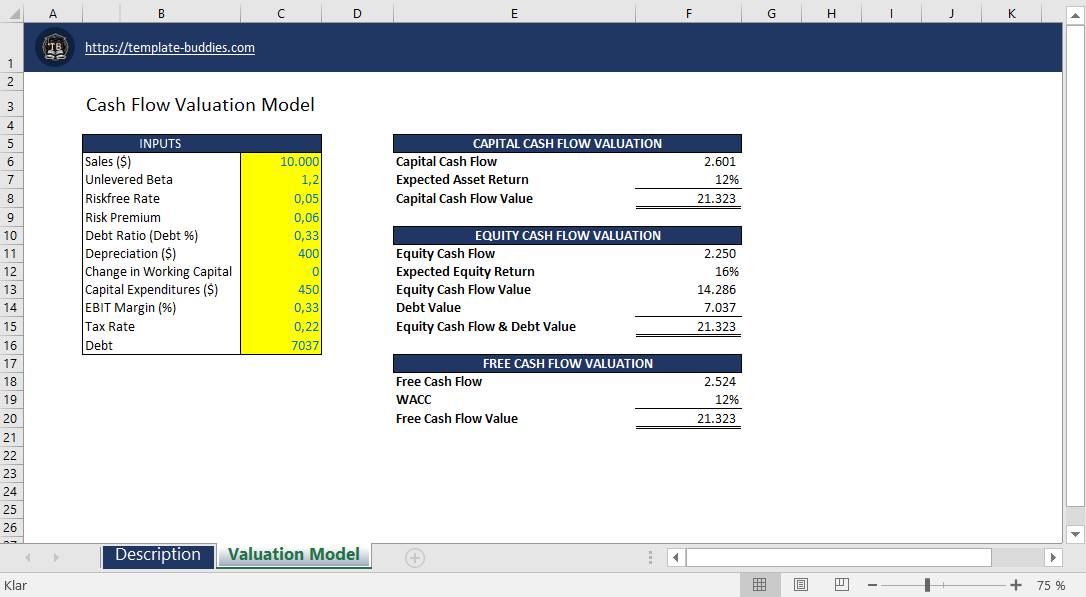This screenshot has width=1086, height=597.
Task: Open Page Layout view from status bar
Action: (x=800, y=584)
